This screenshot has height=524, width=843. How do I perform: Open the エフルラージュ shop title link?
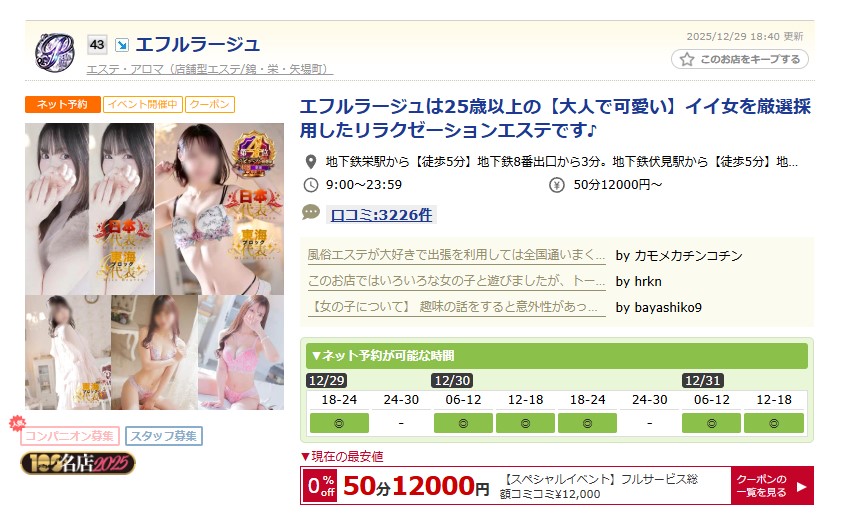pos(197,44)
